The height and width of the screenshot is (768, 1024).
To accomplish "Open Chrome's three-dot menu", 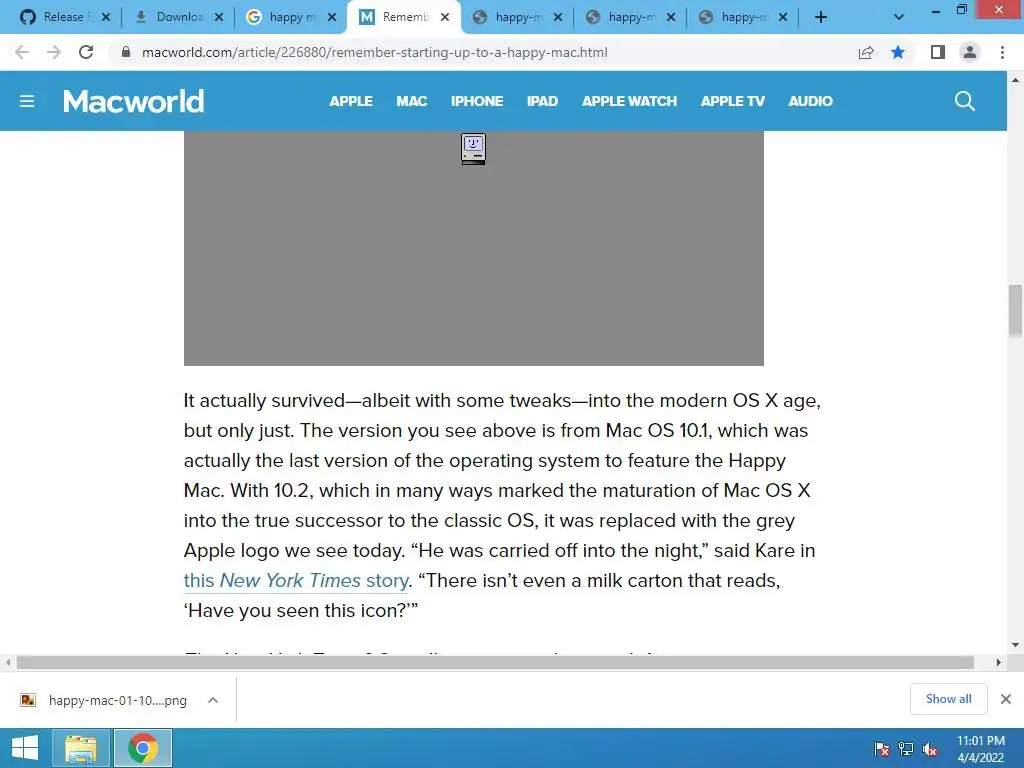I will (1002, 52).
